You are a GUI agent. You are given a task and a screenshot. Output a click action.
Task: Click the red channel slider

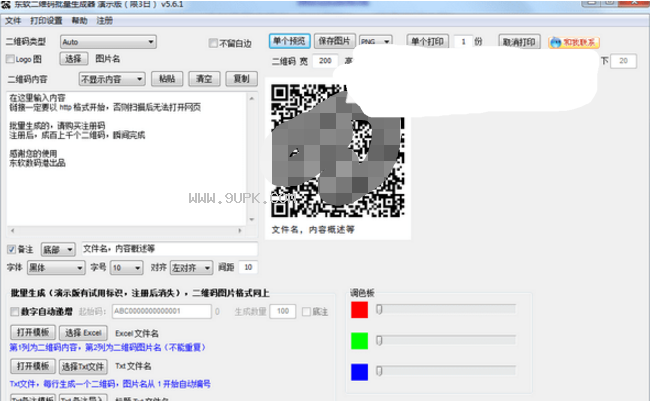pyautogui.click(x=446, y=309)
